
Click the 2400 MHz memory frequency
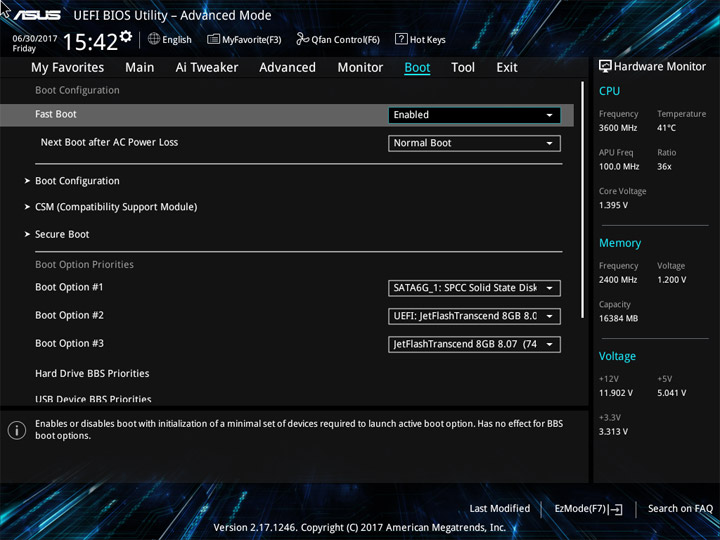(618, 280)
